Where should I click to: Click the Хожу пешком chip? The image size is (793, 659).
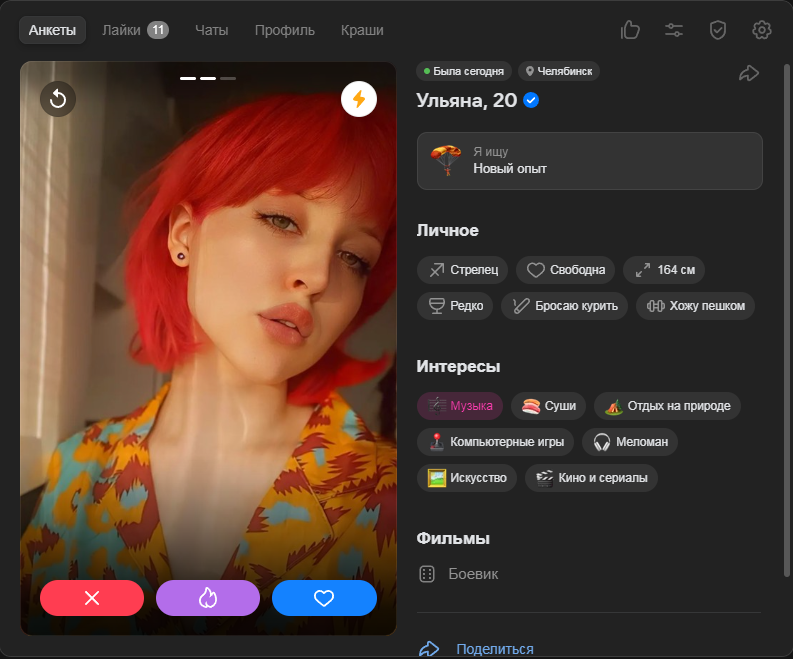[x=695, y=305]
